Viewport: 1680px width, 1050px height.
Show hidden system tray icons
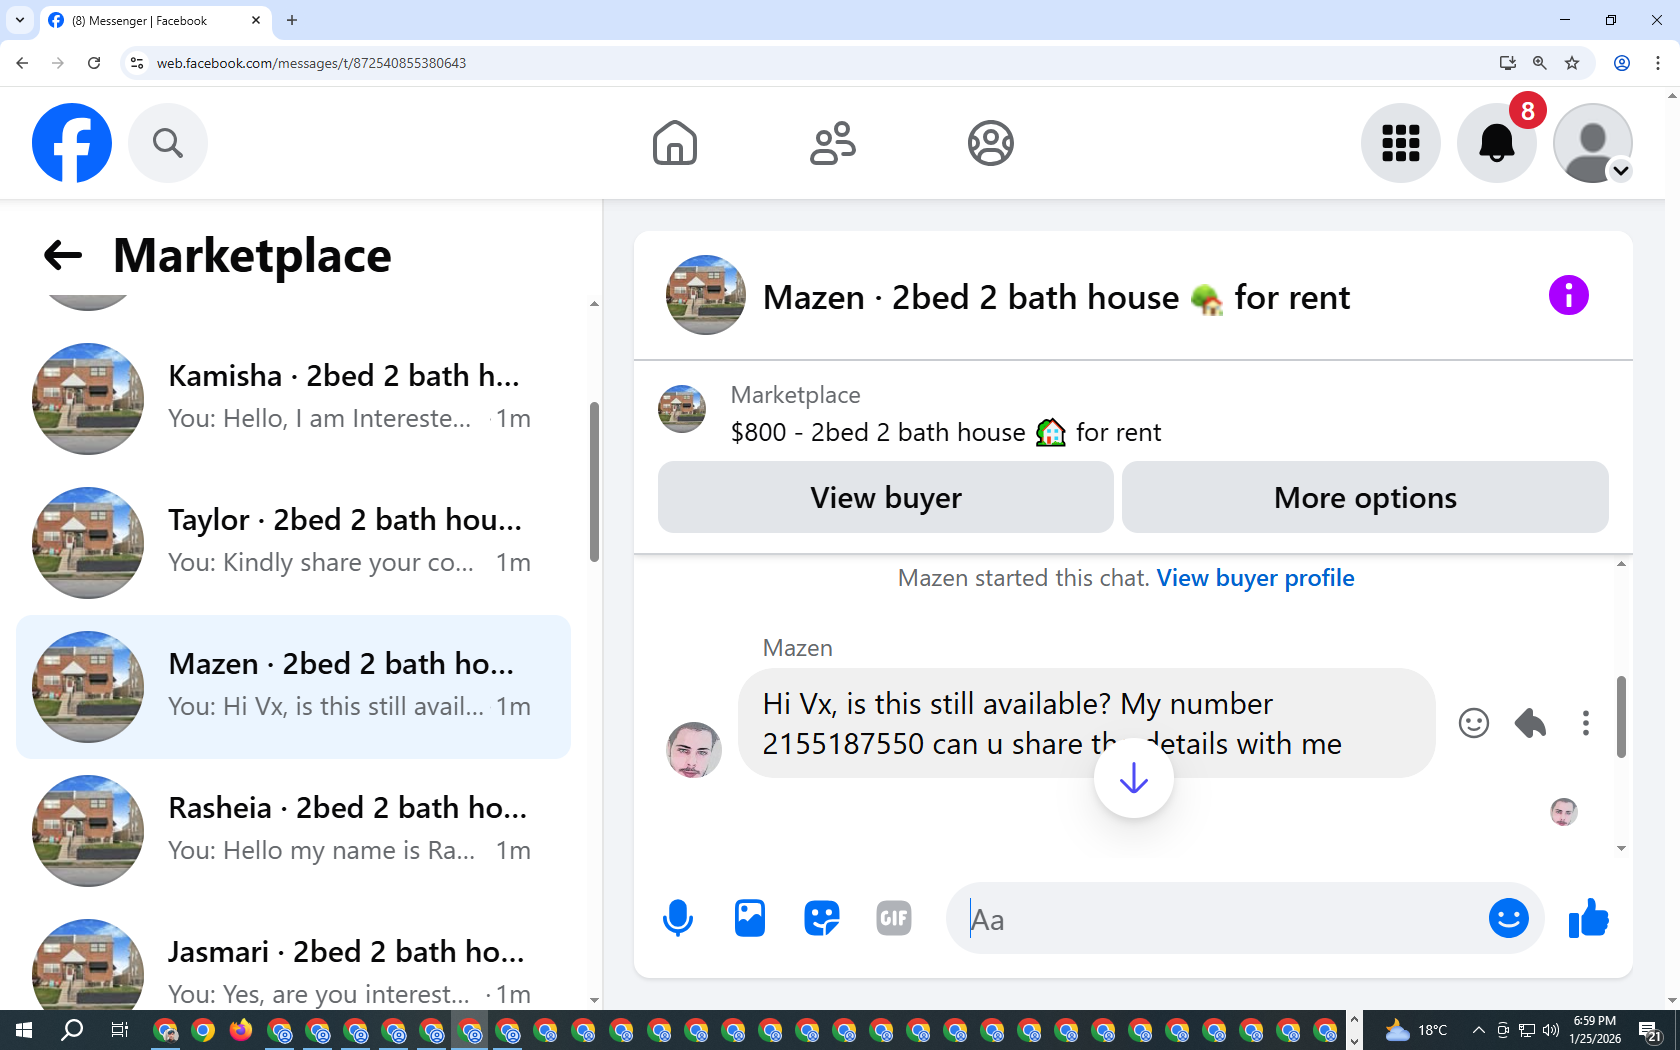[x=1478, y=1030]
